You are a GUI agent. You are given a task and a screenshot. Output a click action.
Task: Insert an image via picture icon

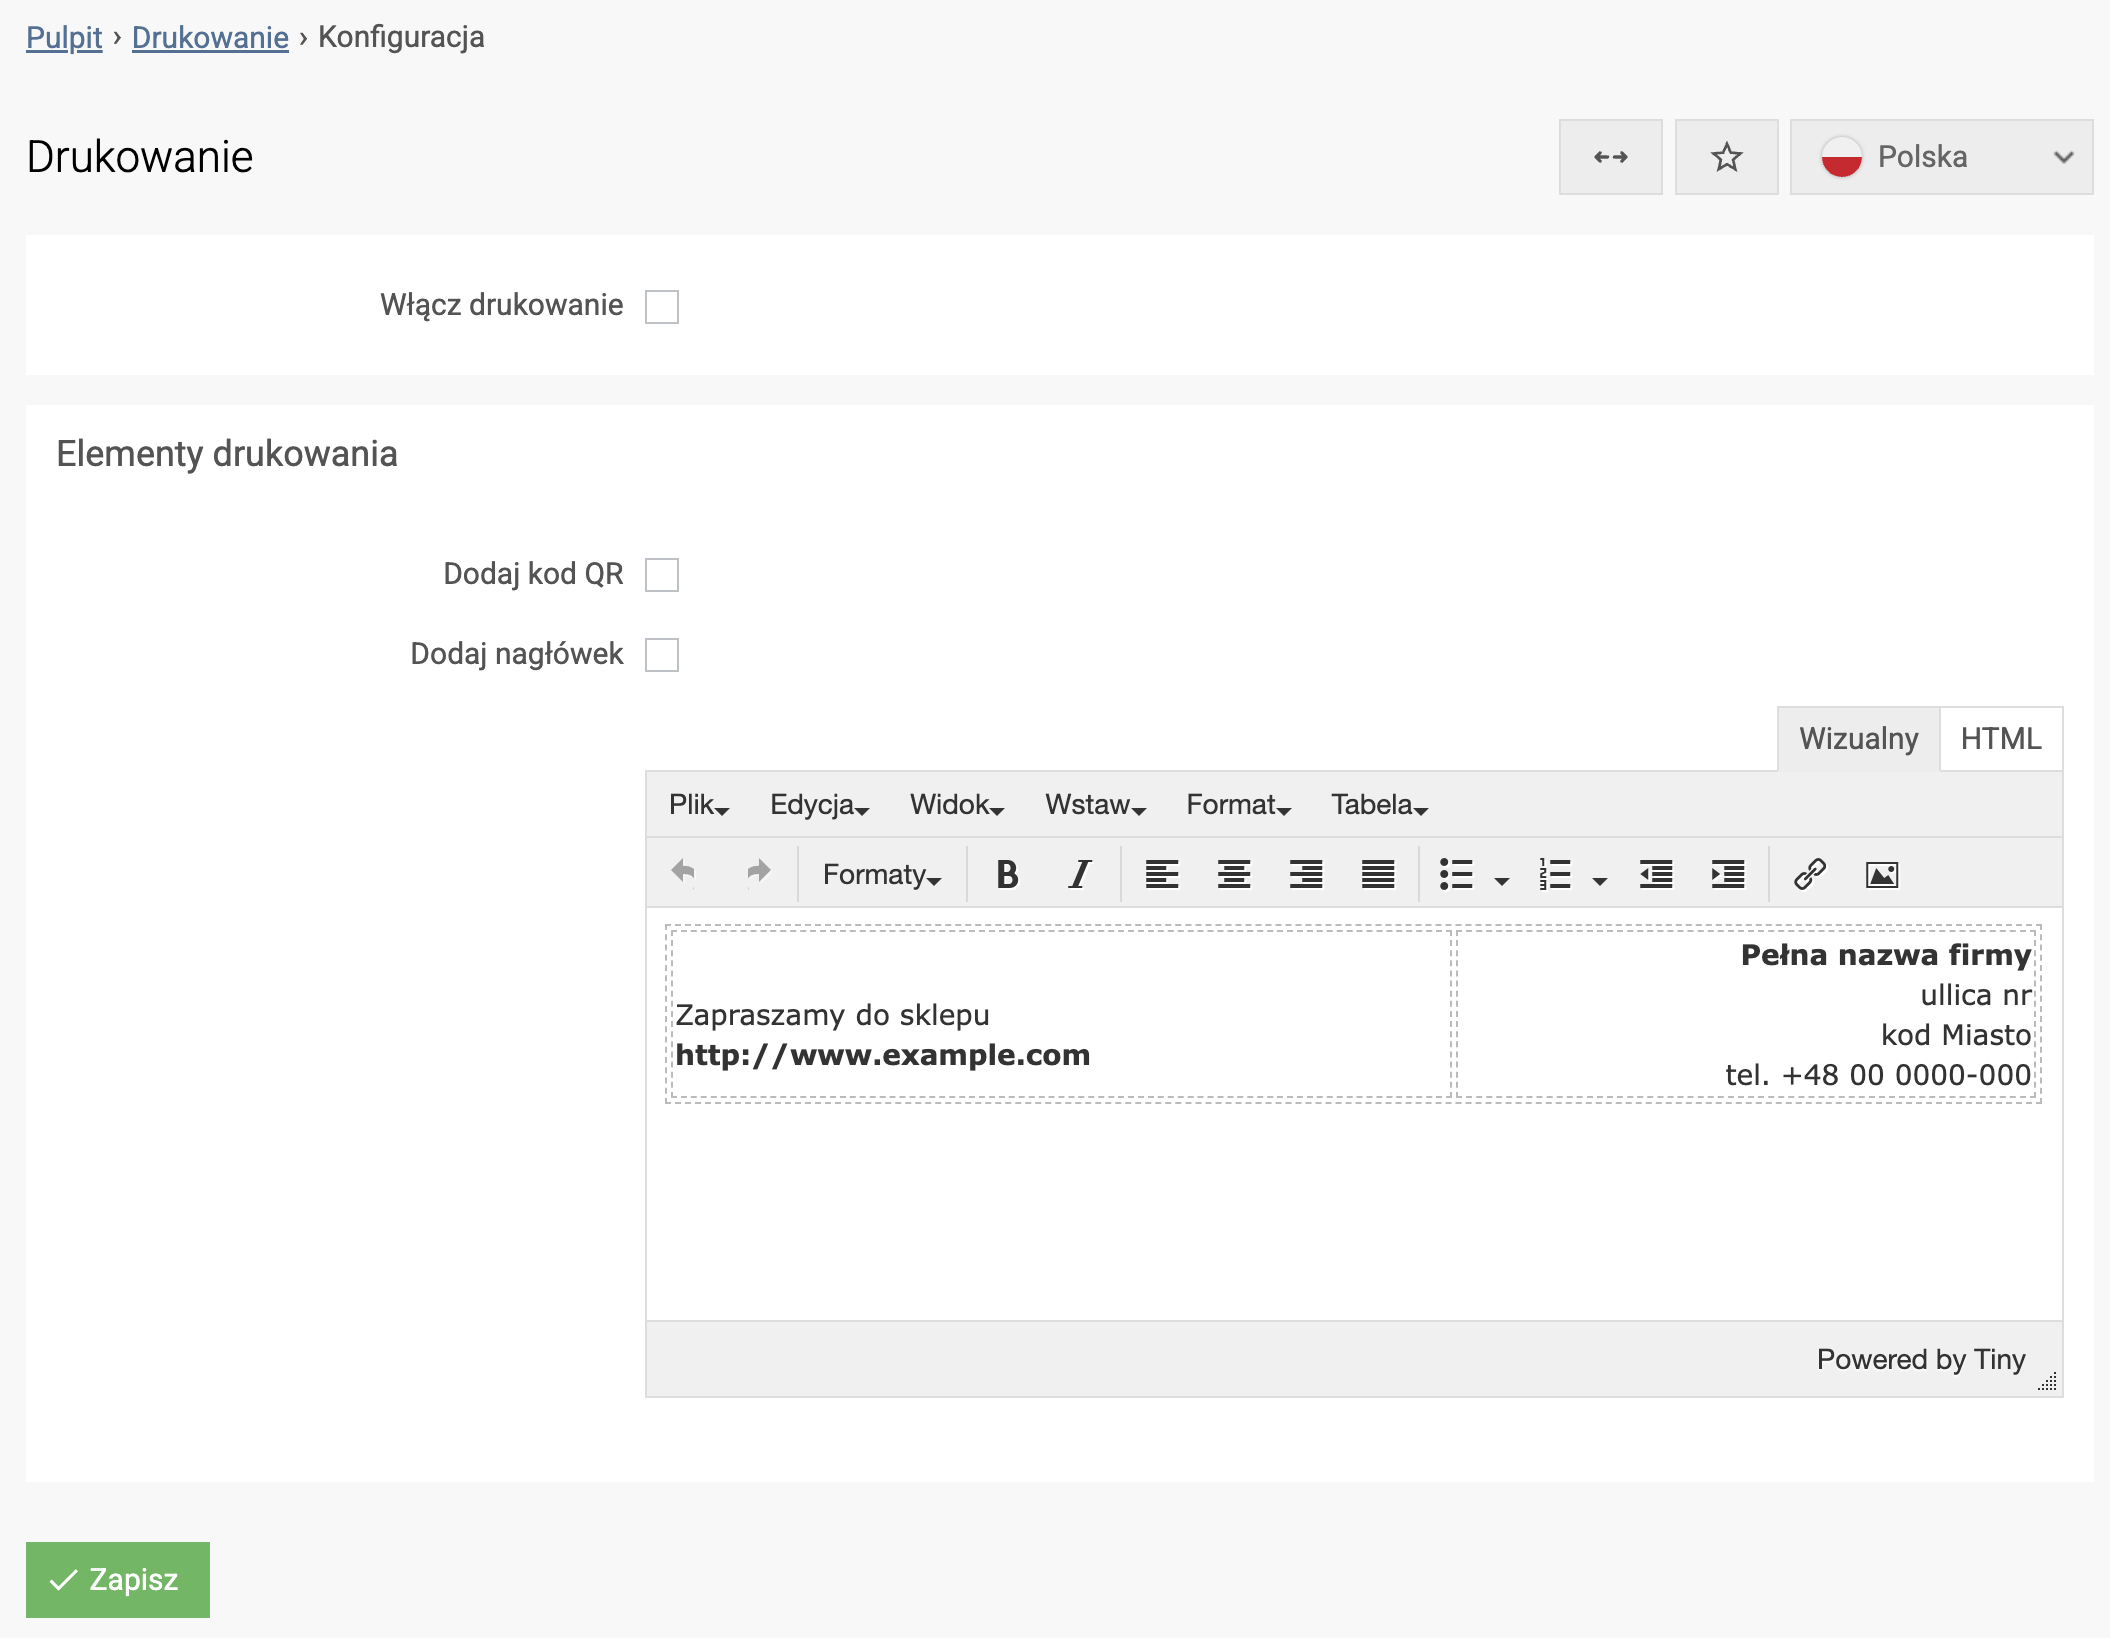1881,874
